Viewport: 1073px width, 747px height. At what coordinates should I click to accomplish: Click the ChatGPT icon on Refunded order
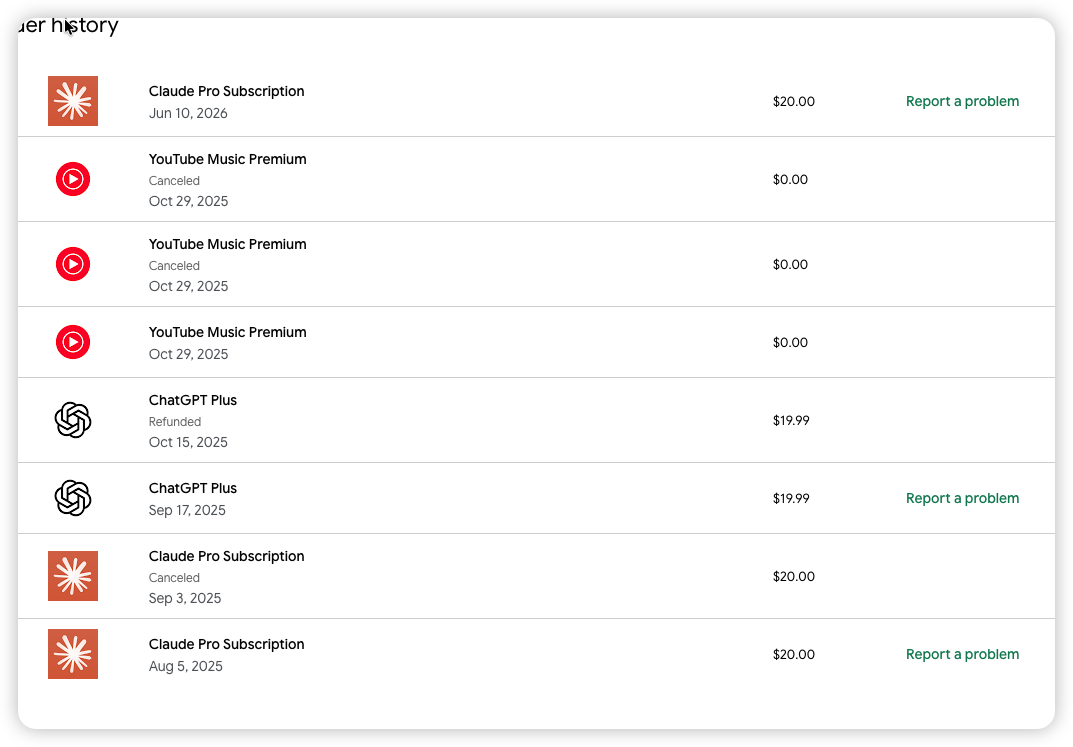pyautogui.click(x=73, y=420)
